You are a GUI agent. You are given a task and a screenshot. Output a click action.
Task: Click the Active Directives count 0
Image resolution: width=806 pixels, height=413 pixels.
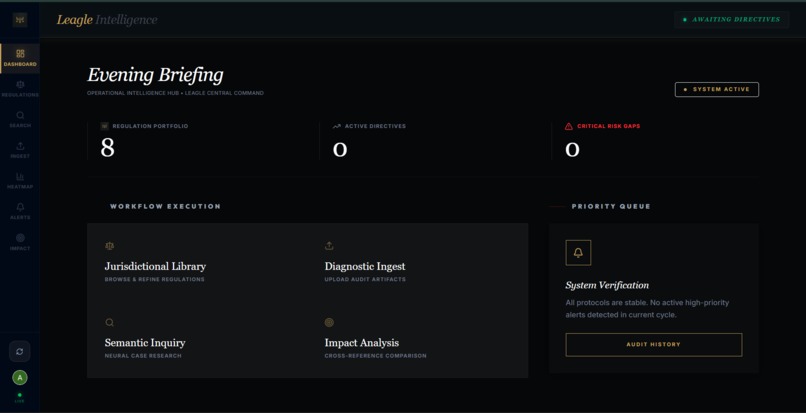click(340, 149)
